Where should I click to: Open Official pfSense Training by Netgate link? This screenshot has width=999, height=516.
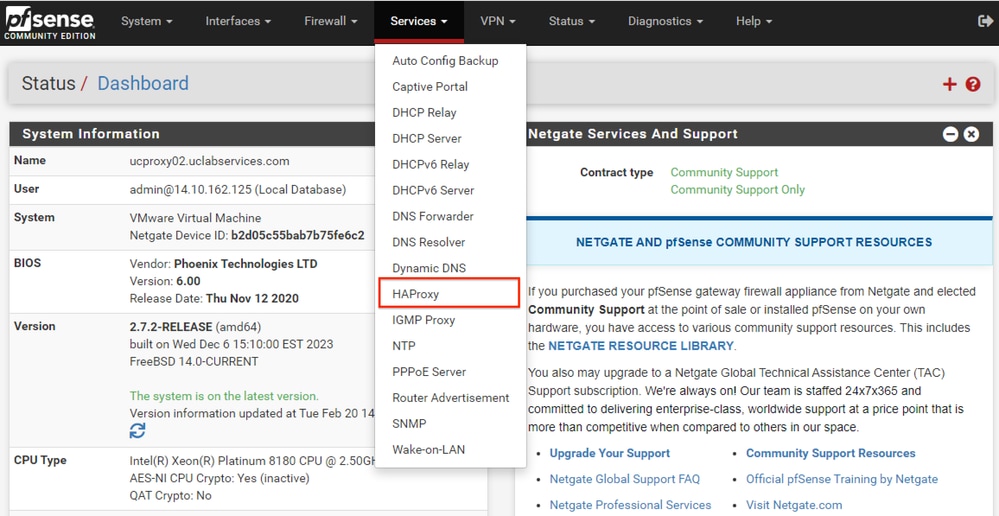click(x=842, y=479)
